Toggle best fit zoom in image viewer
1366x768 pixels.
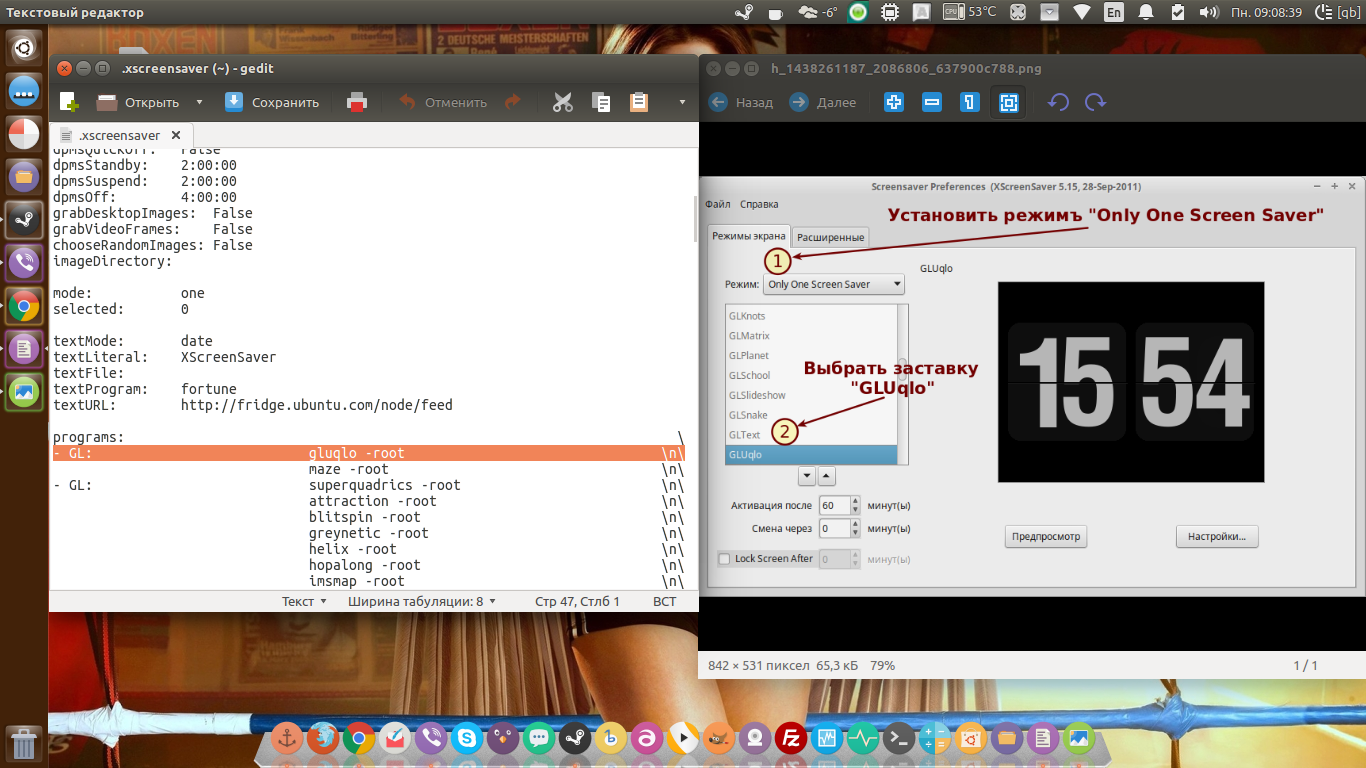(x=1008, y=102)
